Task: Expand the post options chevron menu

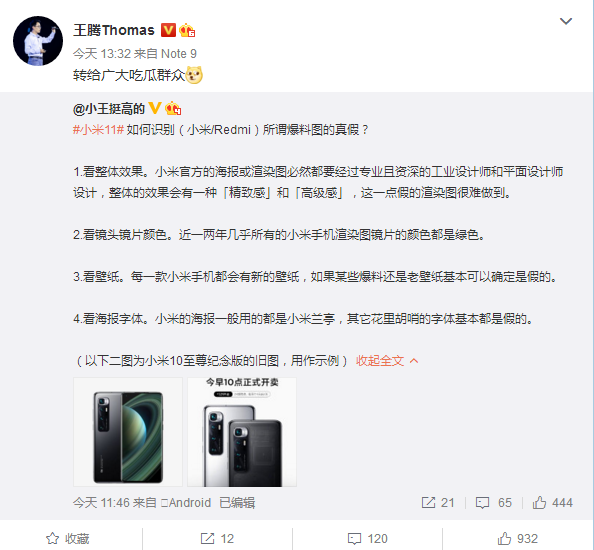Action: pos(566,21)
